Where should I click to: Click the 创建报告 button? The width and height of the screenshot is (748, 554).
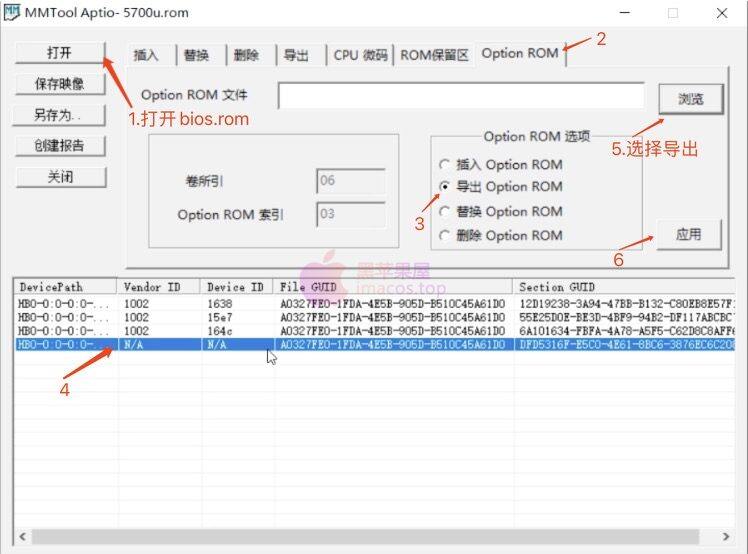pos(60,146)
